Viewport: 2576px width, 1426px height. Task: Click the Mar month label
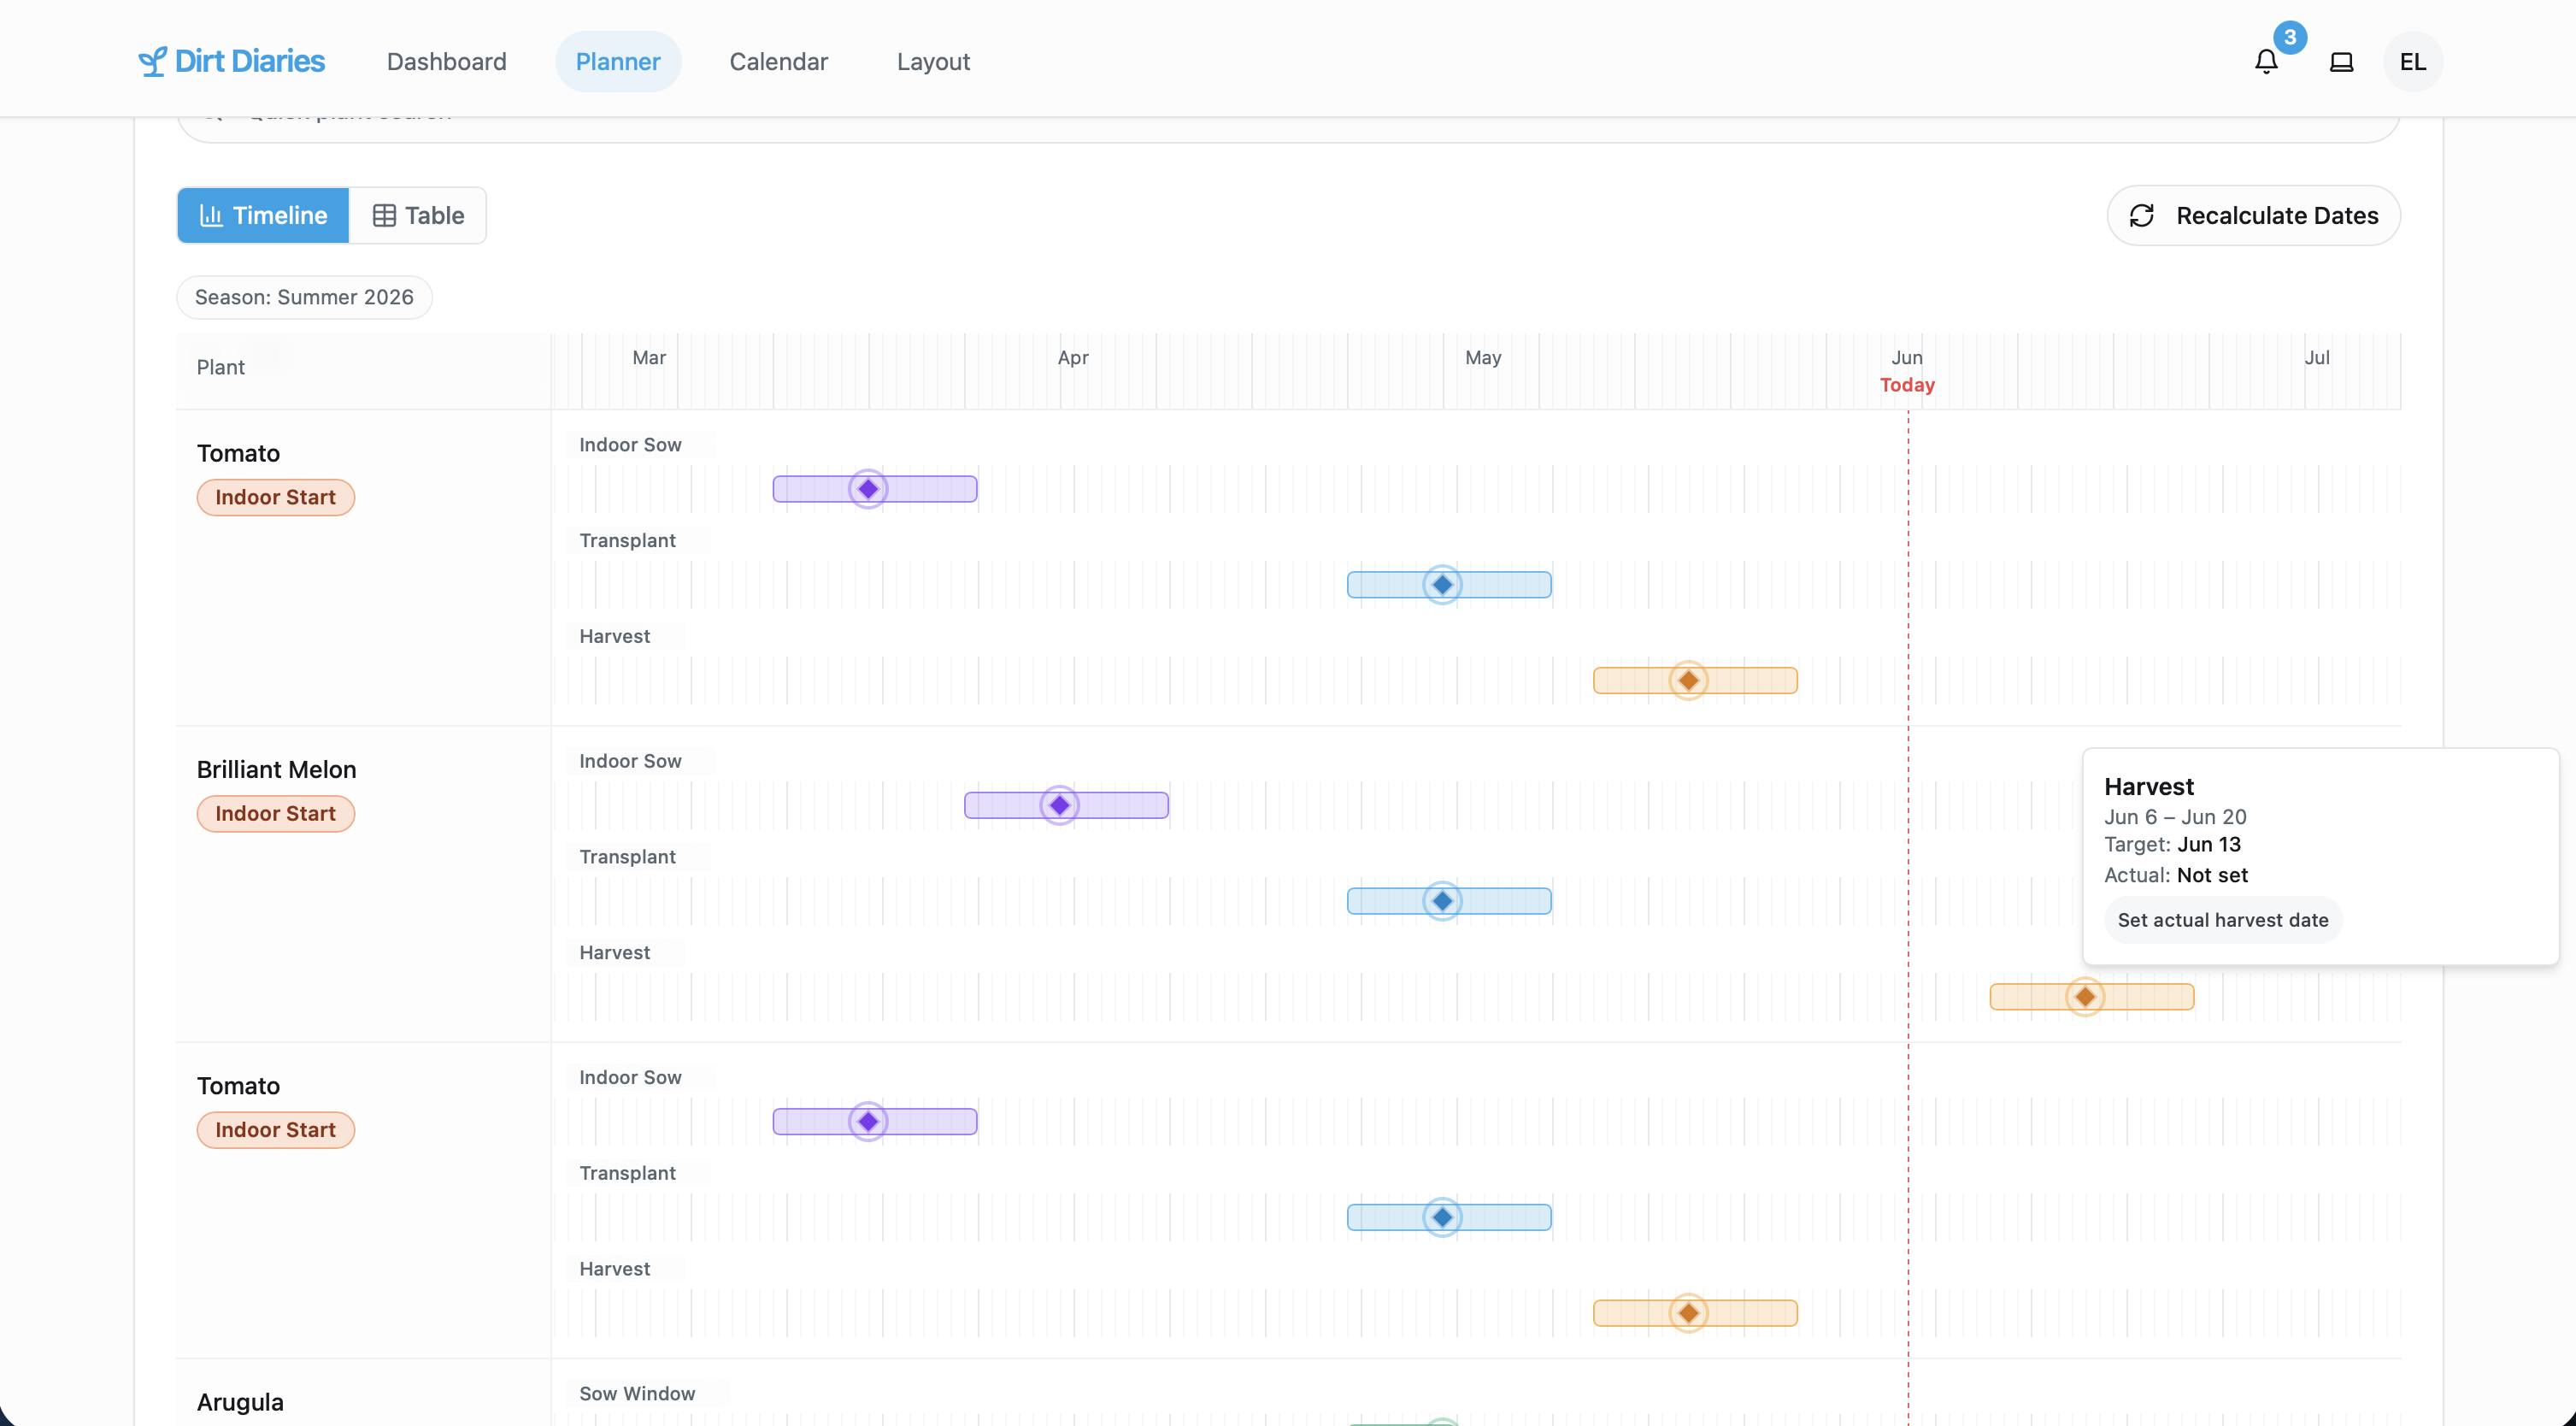coord(649,357)
